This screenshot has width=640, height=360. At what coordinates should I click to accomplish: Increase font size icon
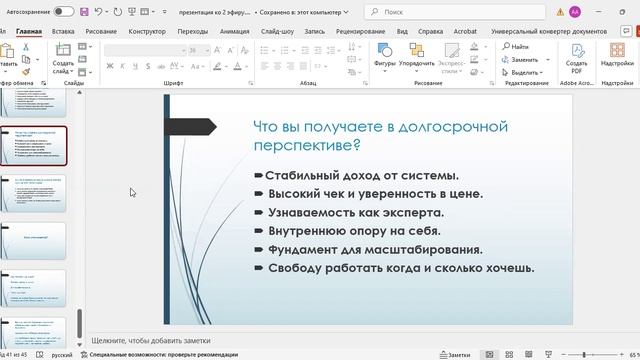click(x=218, y=50)
